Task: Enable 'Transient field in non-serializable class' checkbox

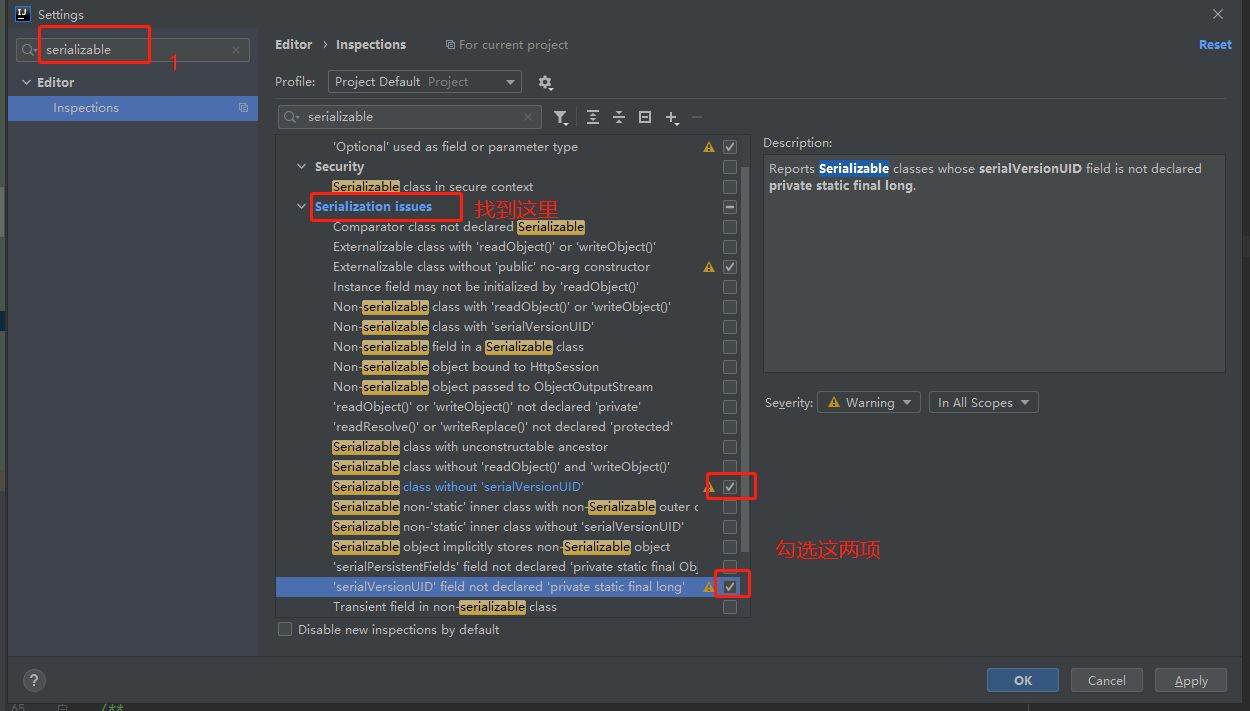Action: (730, 607)
